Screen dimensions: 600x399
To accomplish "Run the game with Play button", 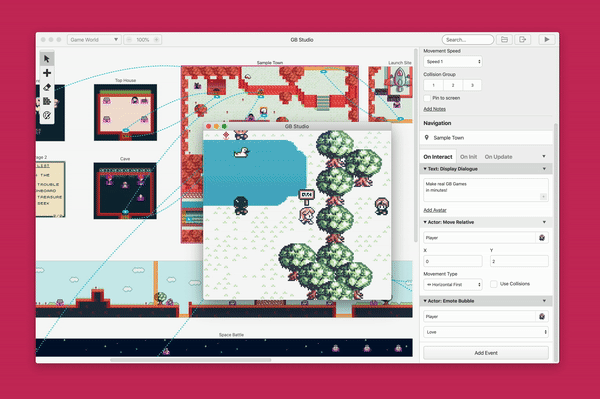I will point(547,39).
